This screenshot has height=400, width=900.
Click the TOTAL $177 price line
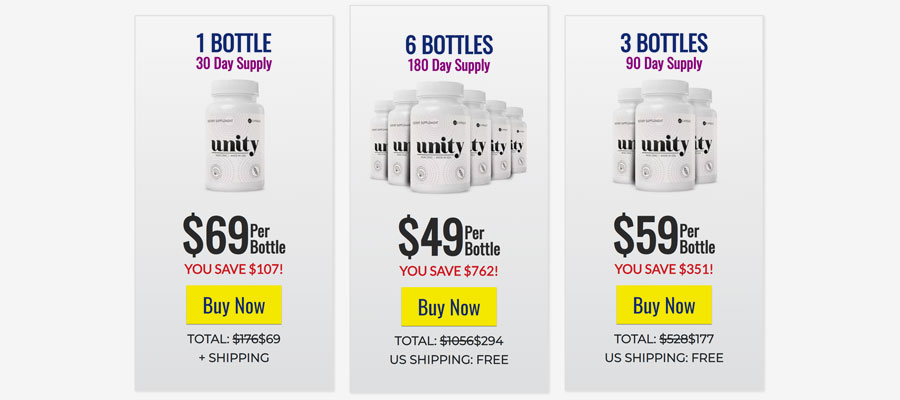664,339
